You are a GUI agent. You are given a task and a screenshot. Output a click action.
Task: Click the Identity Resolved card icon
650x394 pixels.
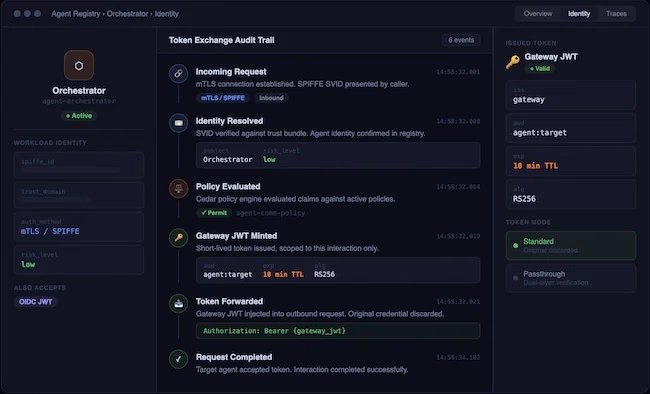tap(179, 123)
